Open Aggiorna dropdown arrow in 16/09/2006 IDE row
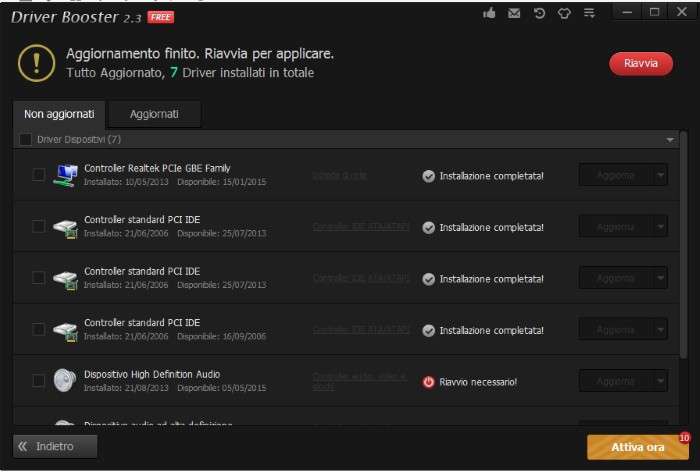This screenshot has width=700, height=473. (661, 329)
